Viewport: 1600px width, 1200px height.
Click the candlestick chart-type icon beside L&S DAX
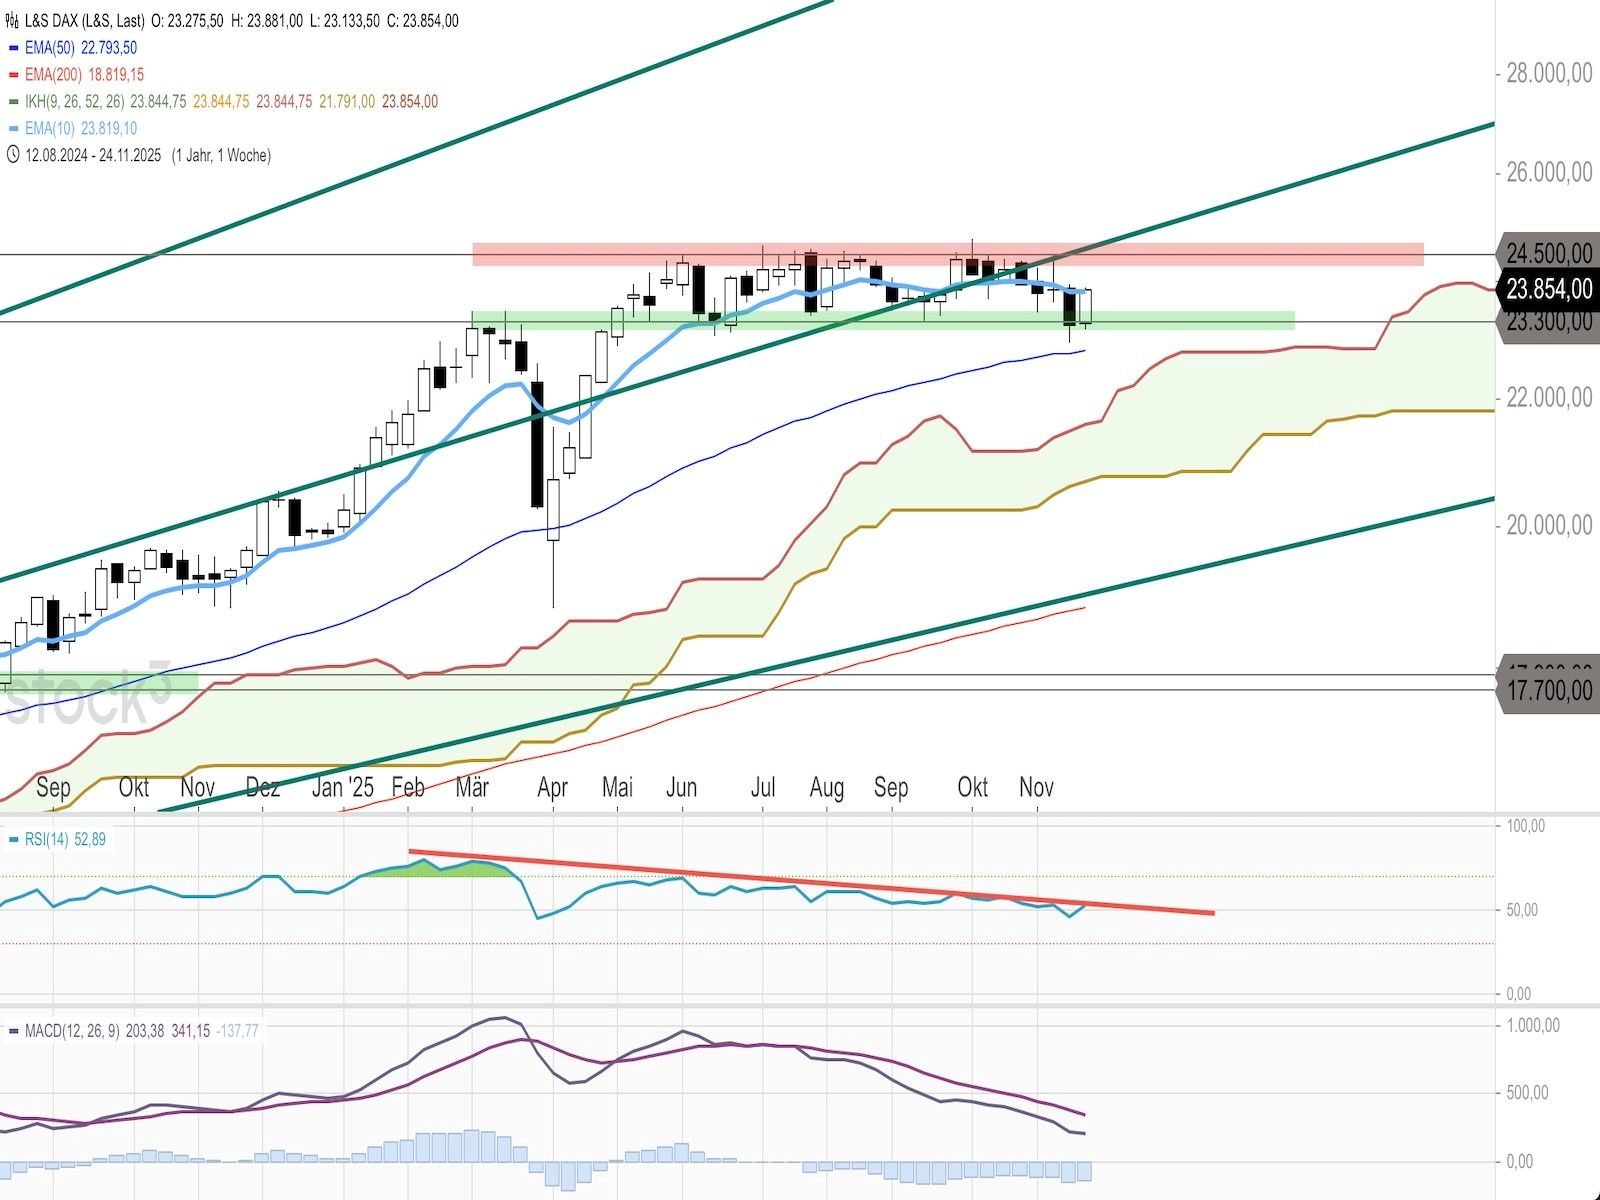[12, 20]
